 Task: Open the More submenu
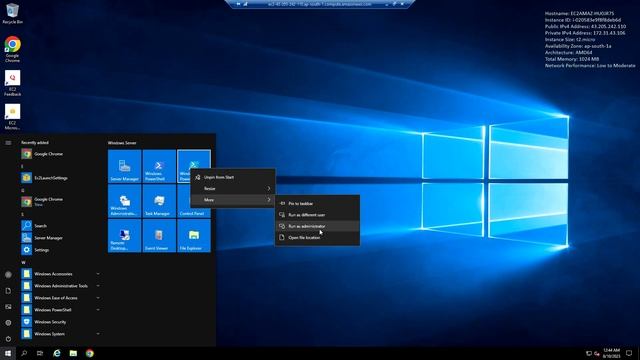233,200
